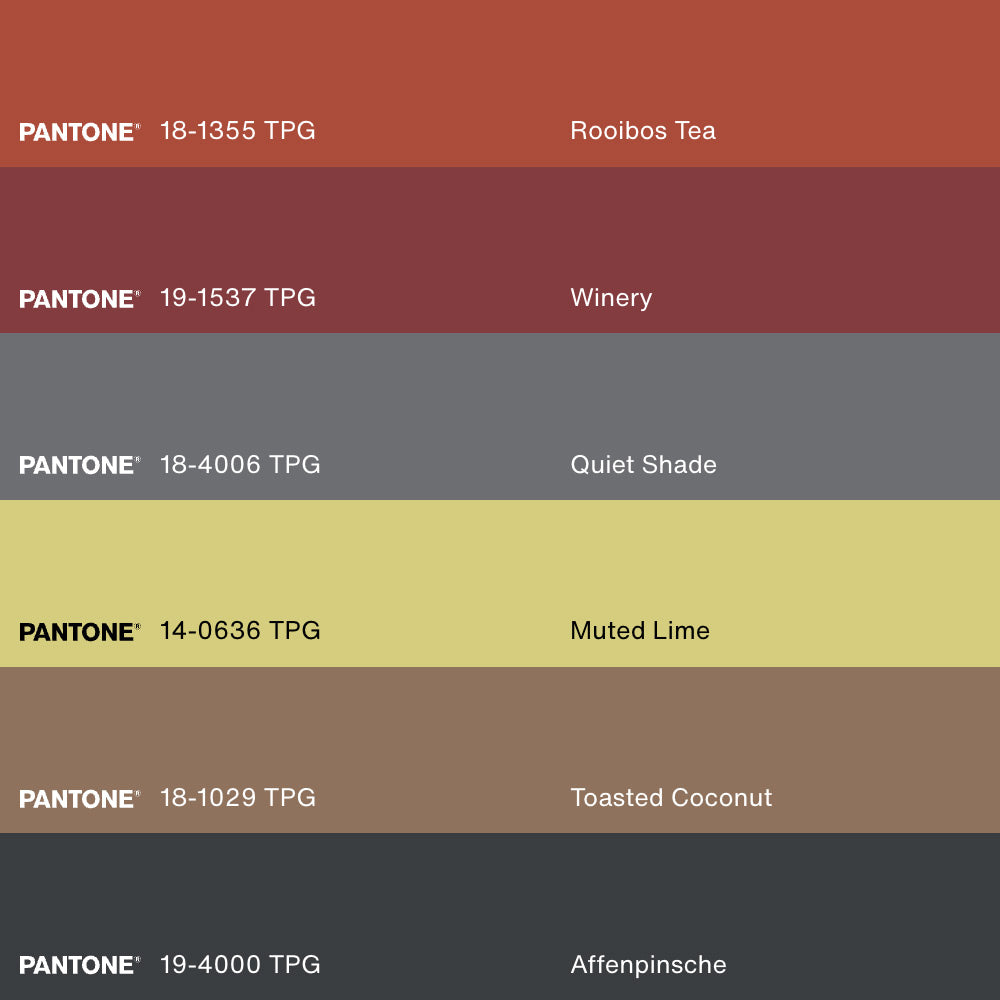Select the PANTONE logo beside 18-1029 TPG
The width and height of the screenshot is (1000, 1000).
79,799
